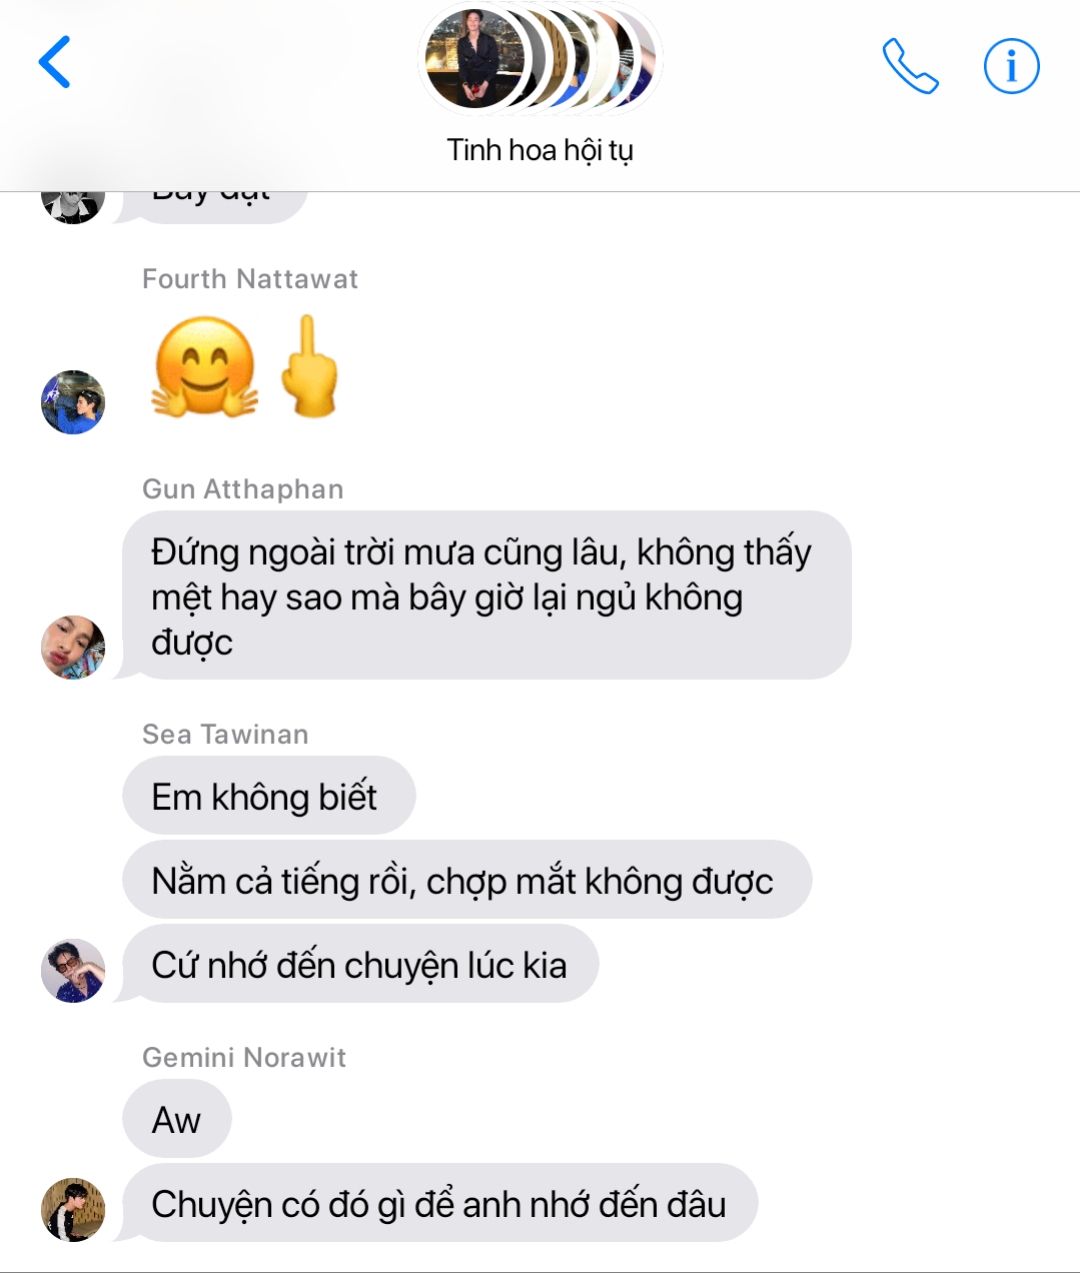Select the 'Cứ nhớ đến chuyện lúc kia' bubble
The image size is (1080, 1273).
360,964
